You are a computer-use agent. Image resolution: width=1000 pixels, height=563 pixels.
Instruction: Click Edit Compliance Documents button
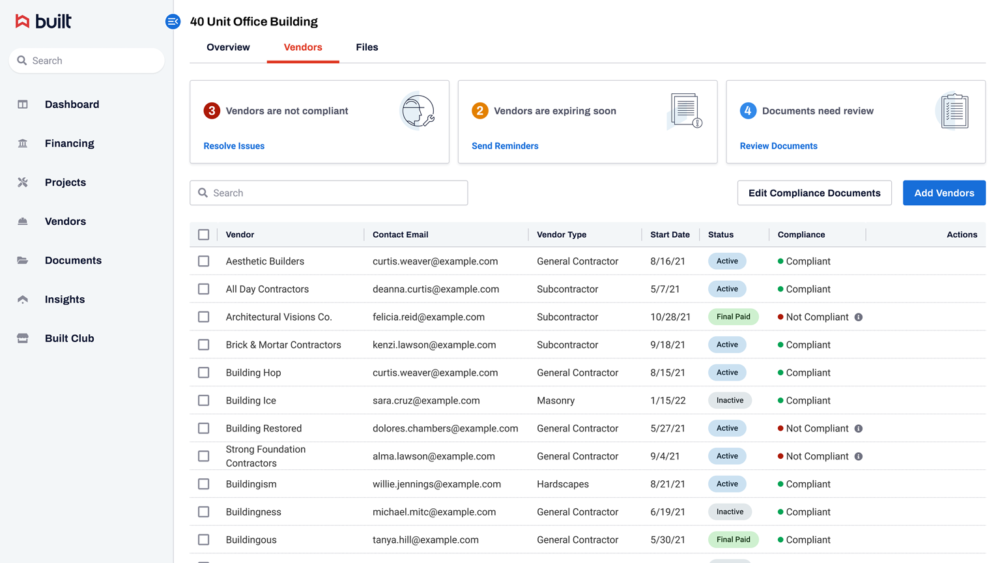(x=814, y=193)
